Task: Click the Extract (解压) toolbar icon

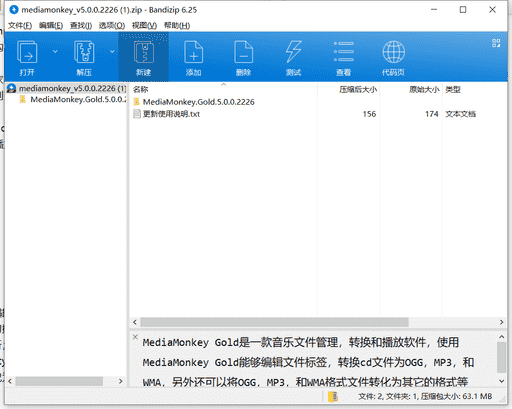Action: [84, 57]
